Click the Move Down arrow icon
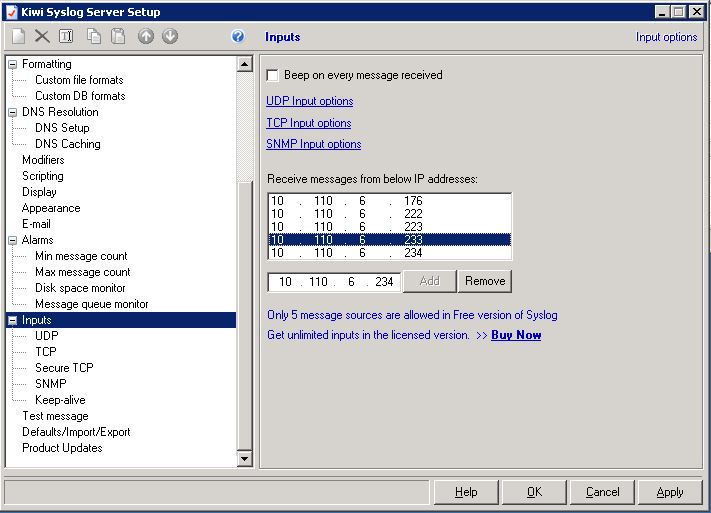The width and height of the screenshot is (711, 513). pyautogui.click(x=170, y=37)
